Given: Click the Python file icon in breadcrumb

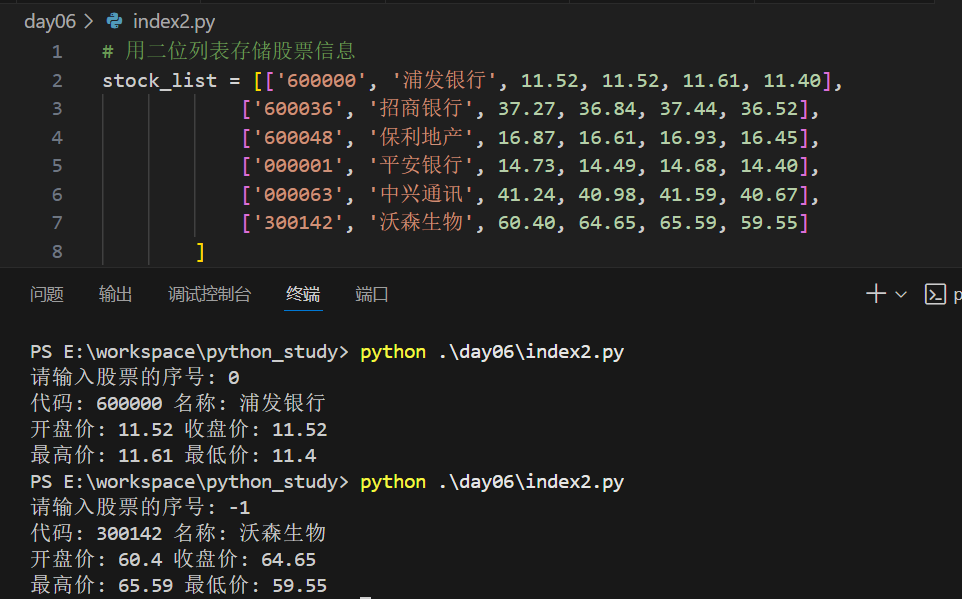Looking at the screenshot, I should 114,21.
